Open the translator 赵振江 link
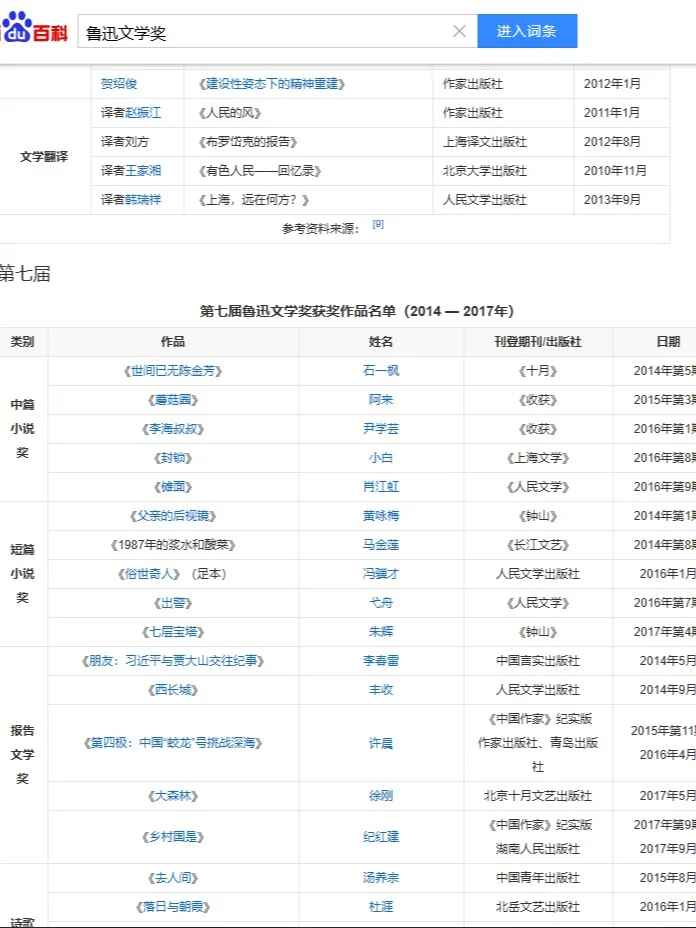This screenshot has width=696, height=928. [x=143, y=113]
